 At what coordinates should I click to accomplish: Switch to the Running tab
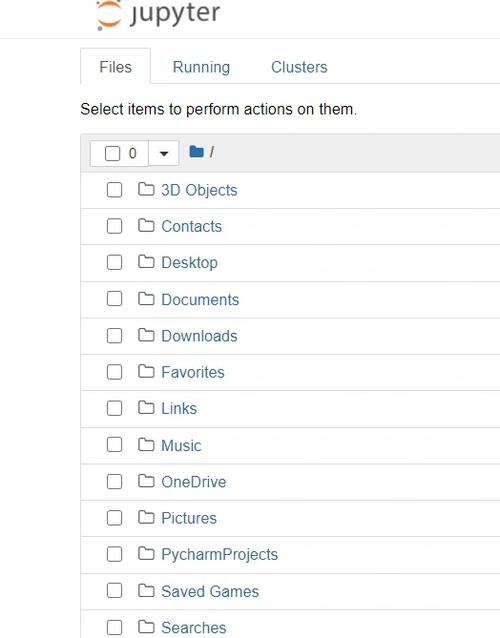201,67
